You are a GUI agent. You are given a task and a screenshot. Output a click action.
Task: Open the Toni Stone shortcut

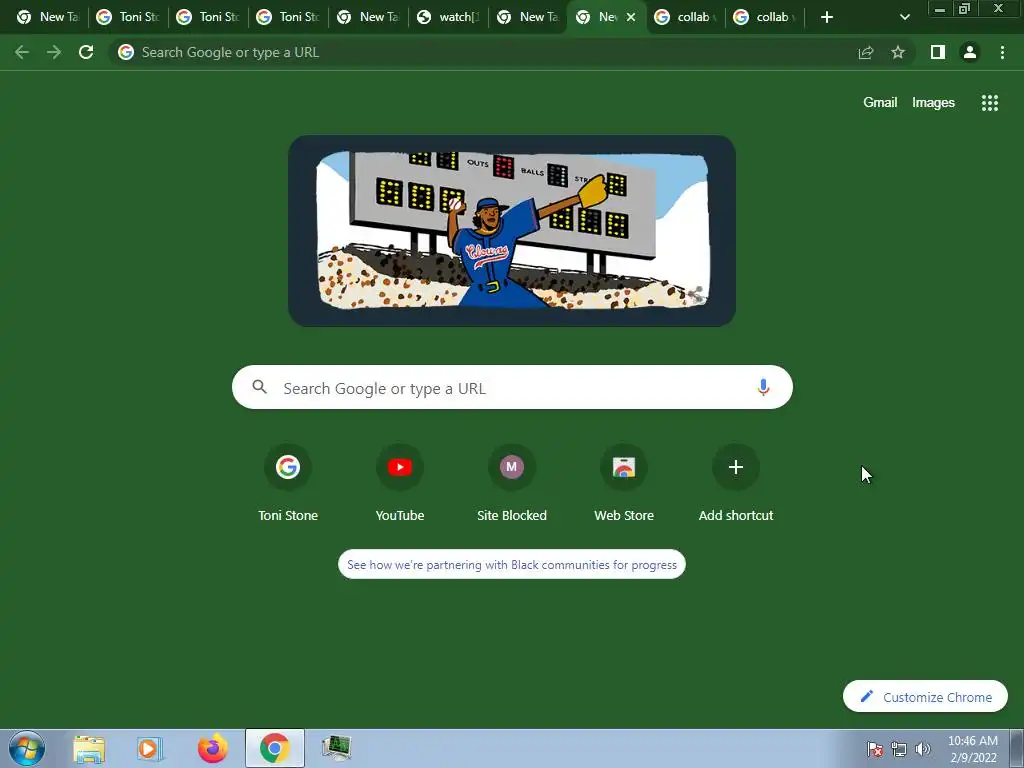[x=288, y=483]
